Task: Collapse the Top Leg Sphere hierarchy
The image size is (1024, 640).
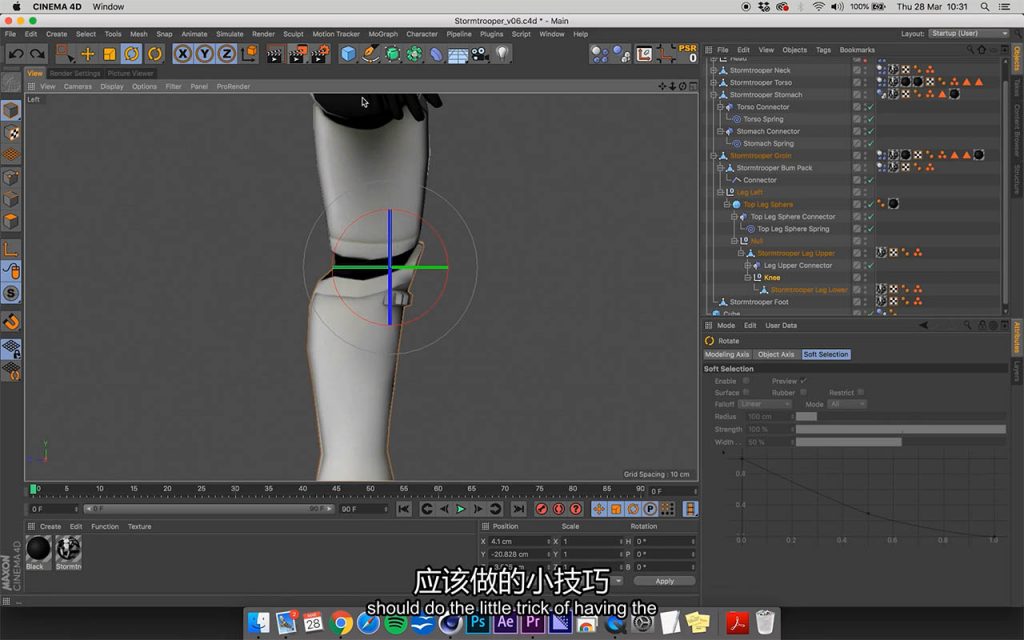Action: click(x=727, y=204)
